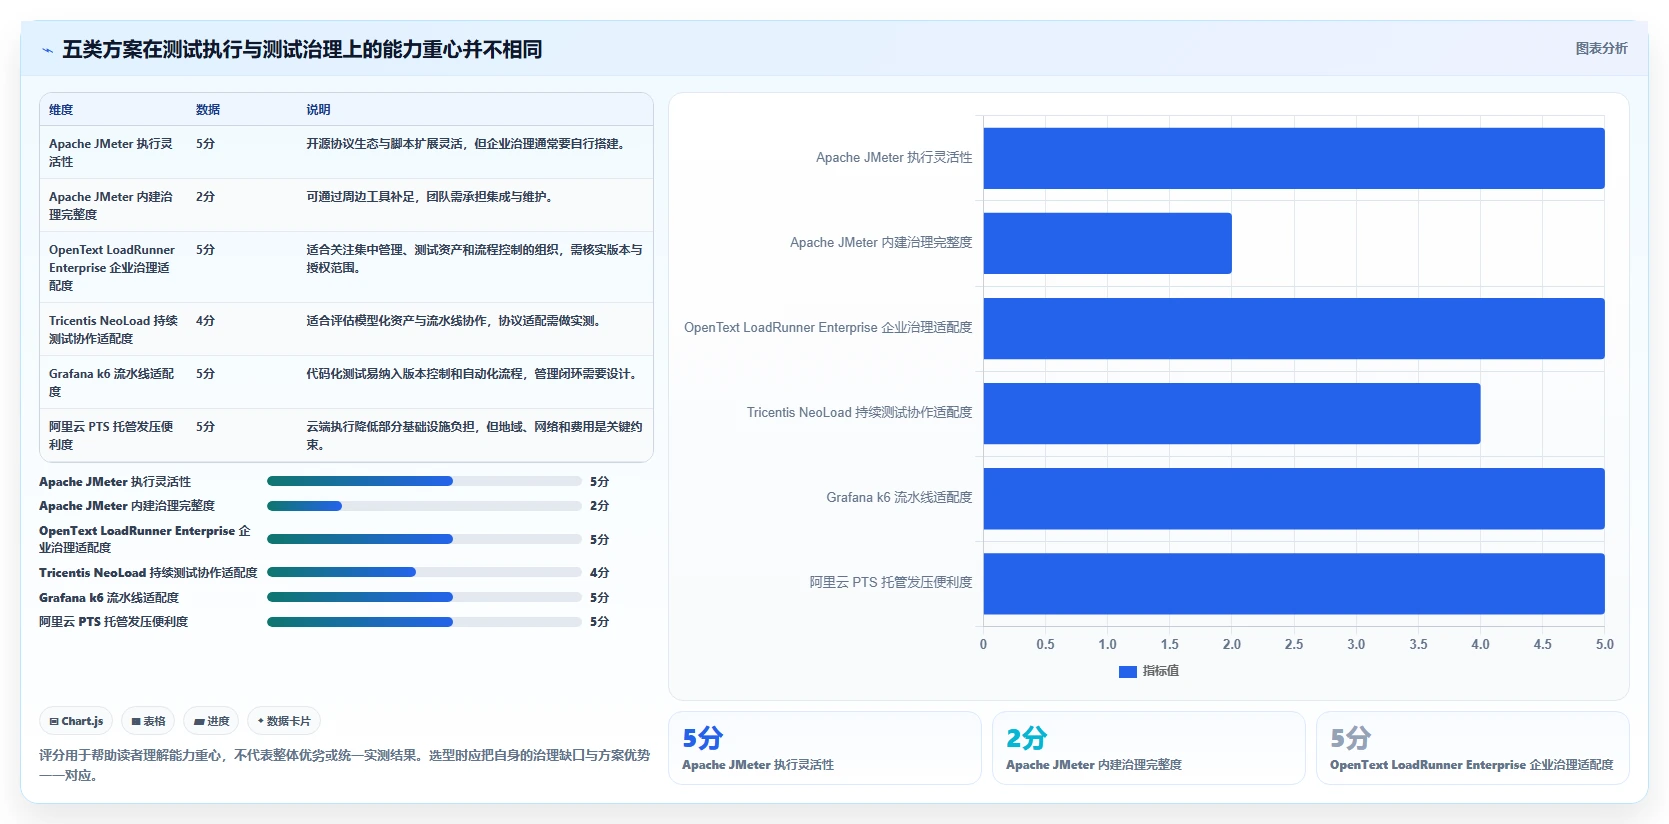Click the 阿里云 PTS 托管发压便利度 progress bar
The width and height of the screenshot is (1669, 824).
click(424, 621)
